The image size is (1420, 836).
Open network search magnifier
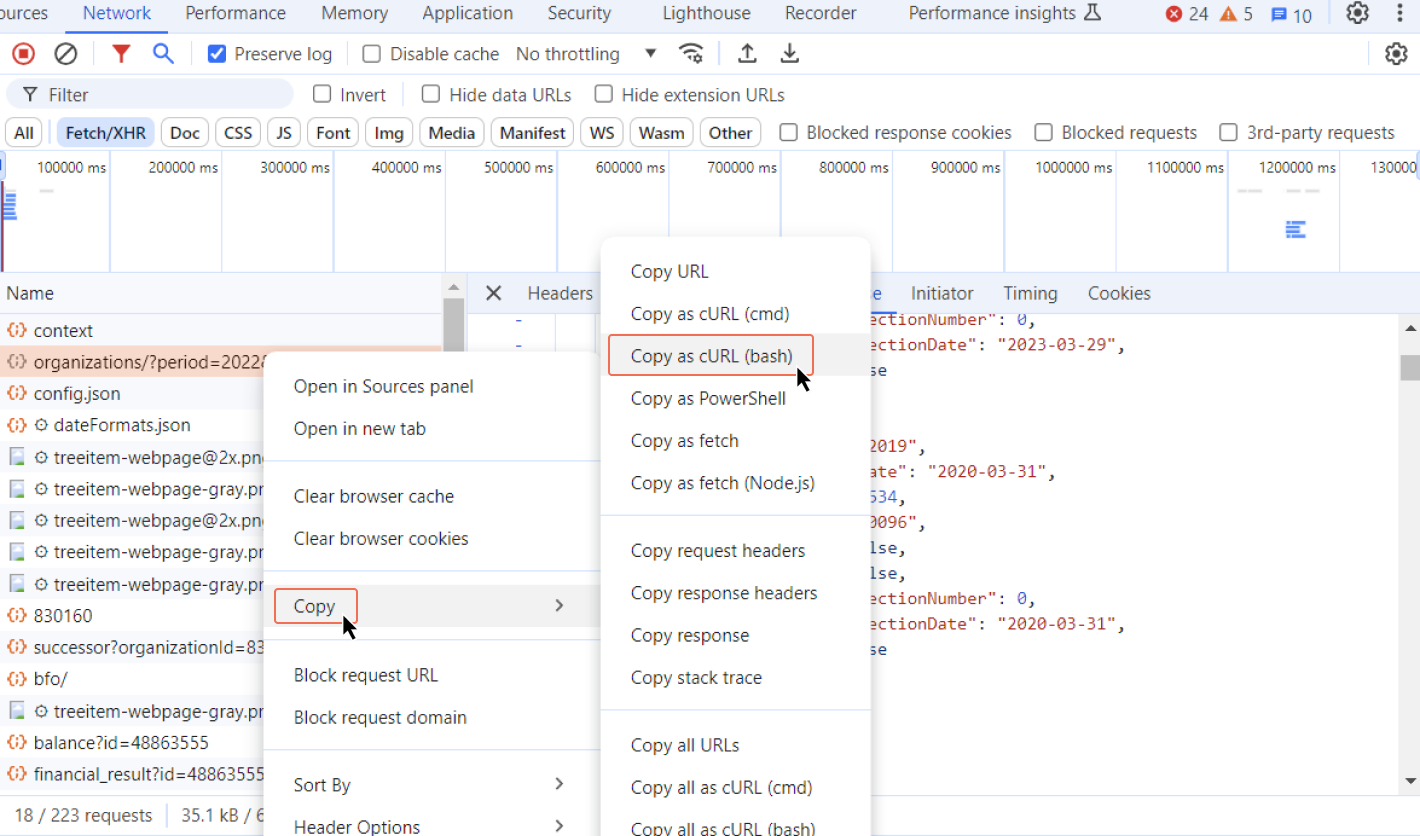point(163,54)
